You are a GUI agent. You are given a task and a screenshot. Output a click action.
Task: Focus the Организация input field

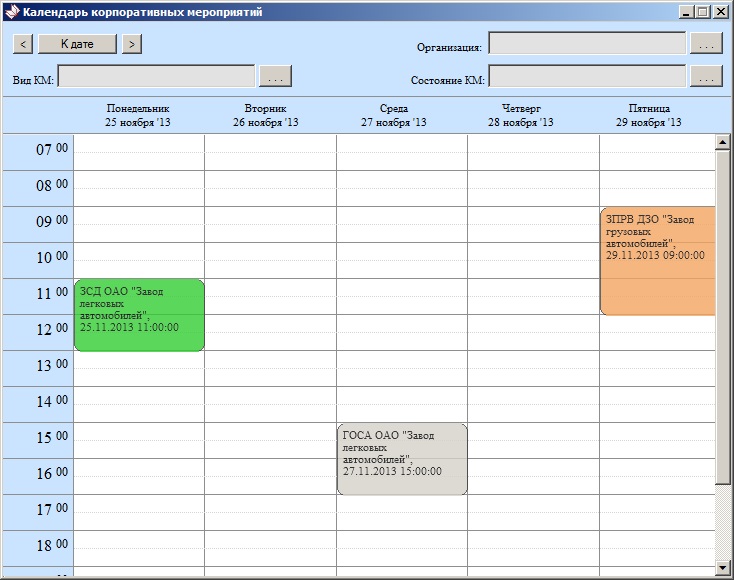[x=587, y=43]
